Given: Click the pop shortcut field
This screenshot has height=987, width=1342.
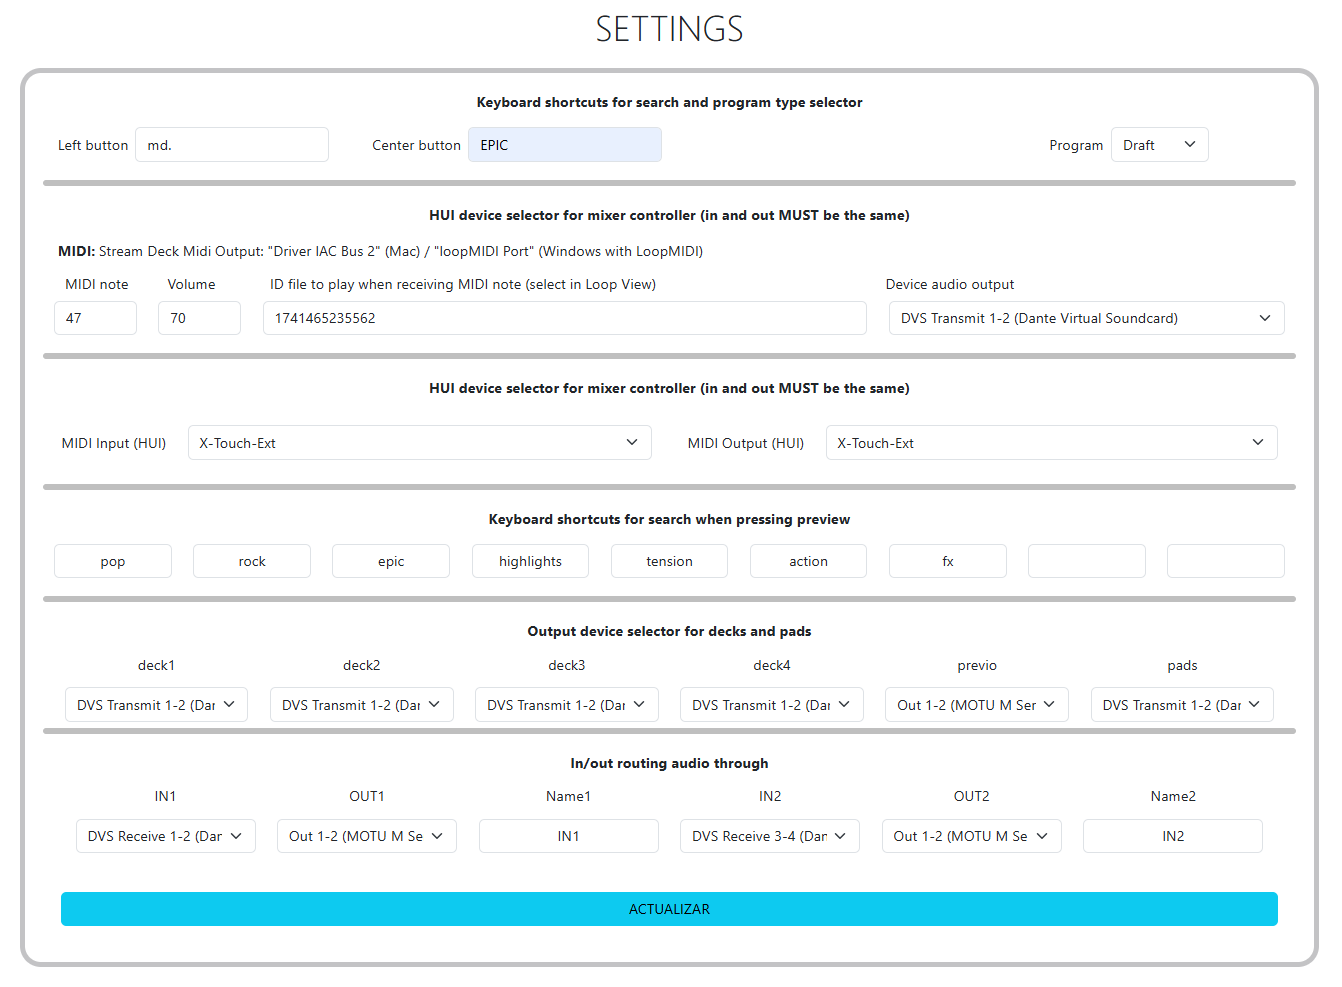Looking at the screenshot, I should (x=113, y=561).
